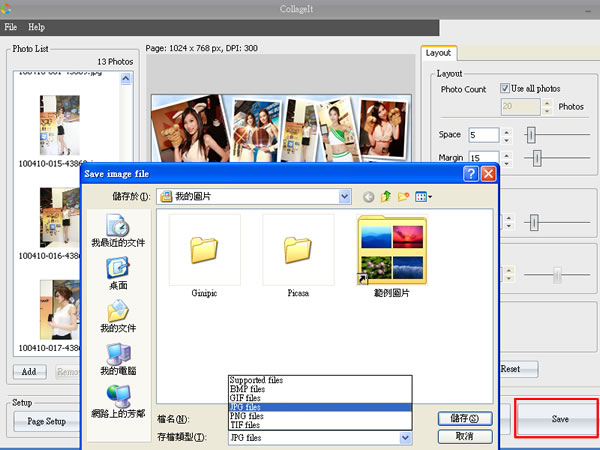Select photo thumbnail 100410-017
The image size is (600, 450).
60,310
